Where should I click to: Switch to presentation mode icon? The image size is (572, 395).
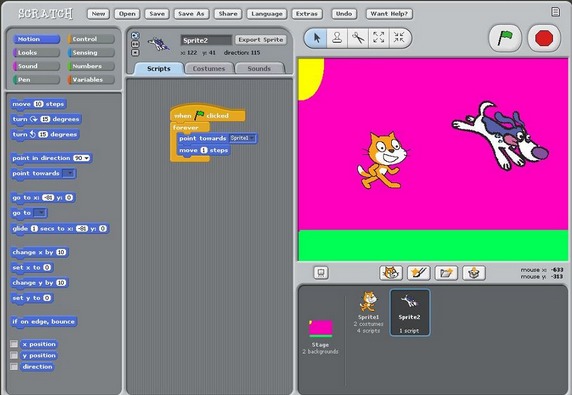pos(321,272)
